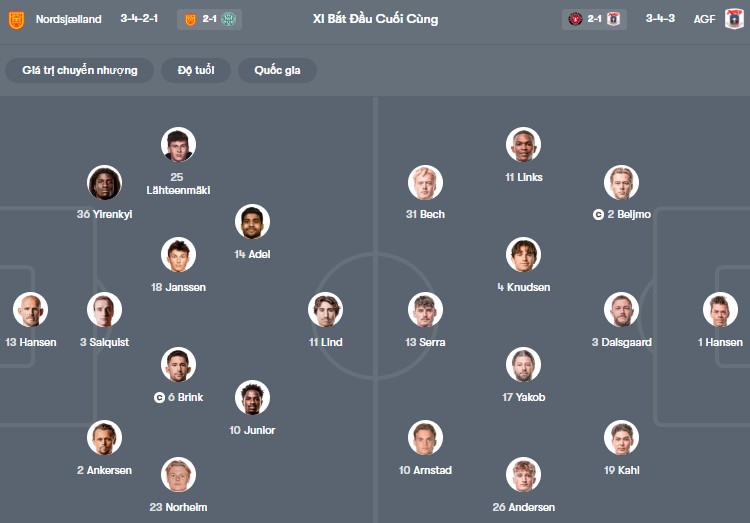
Task: Open Dalsgaard's player profile photo
Action: tap(621, 310)
